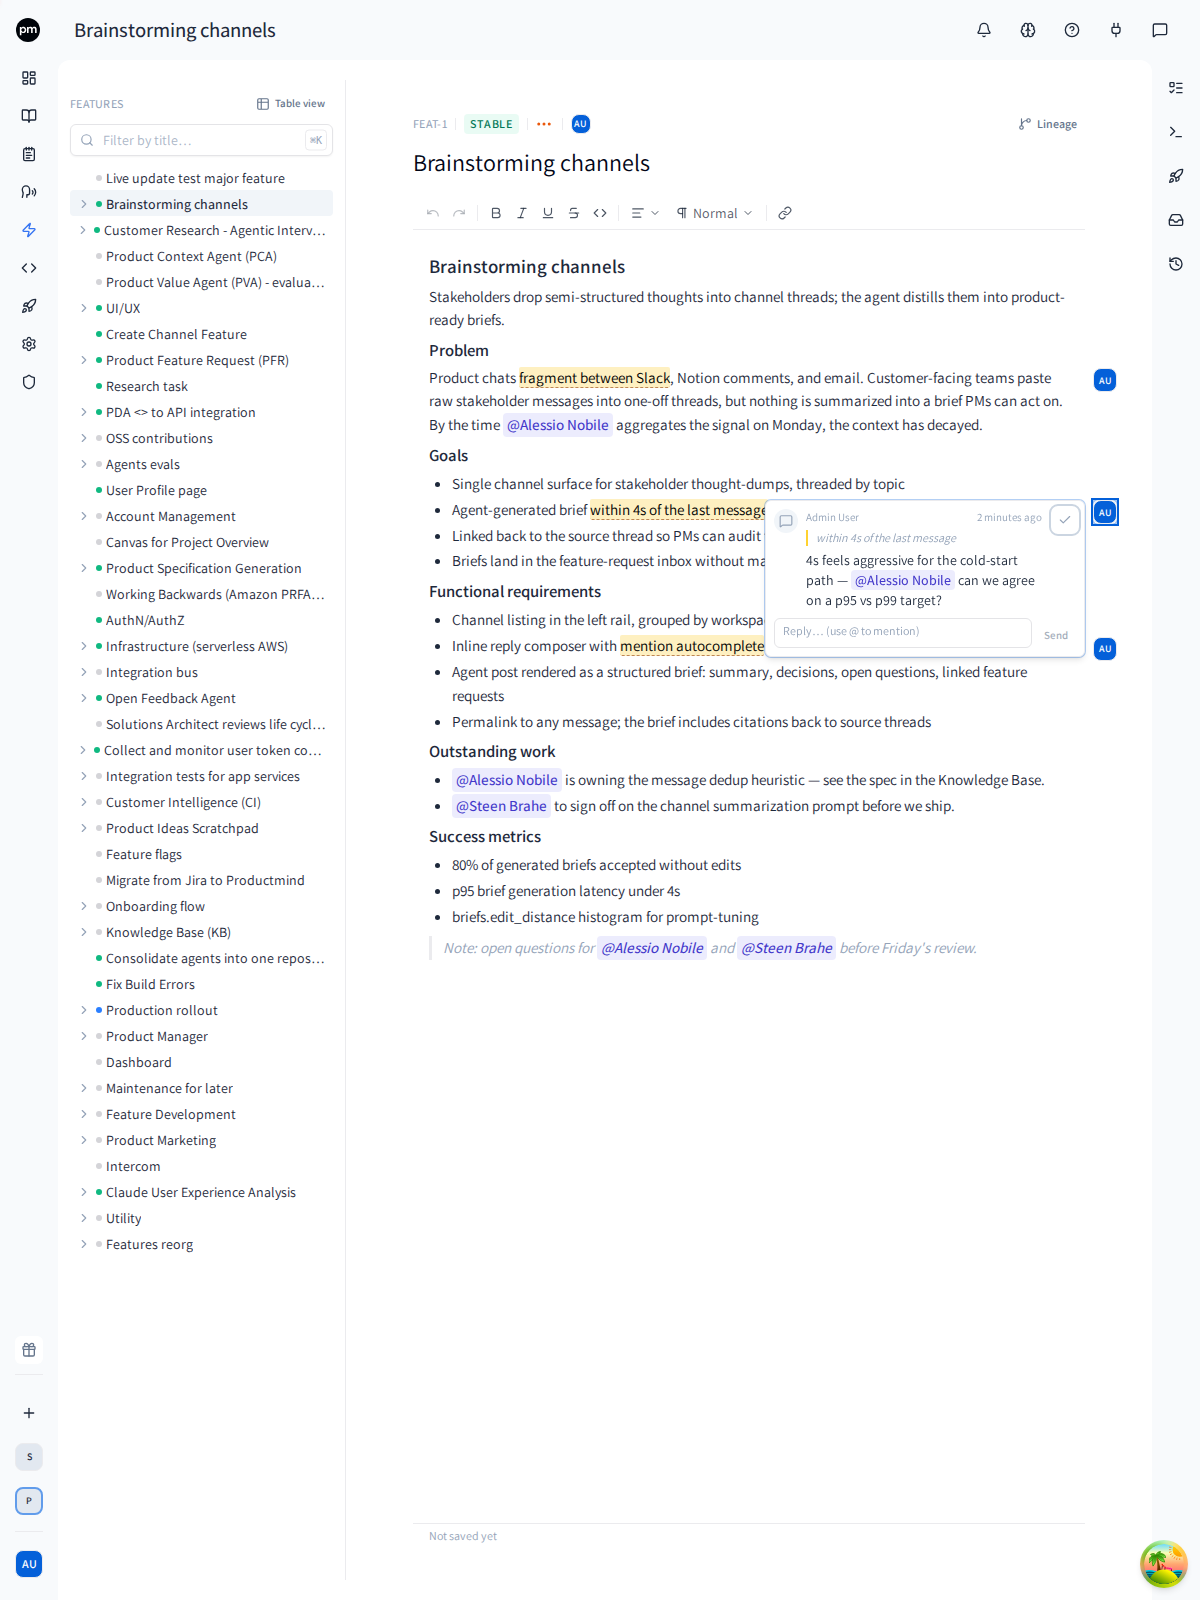Screen dimensions: 1200x1600
Task: Open the AU comment marker beside Problem
Action: pyautogui.click(x=1105, y=380)
